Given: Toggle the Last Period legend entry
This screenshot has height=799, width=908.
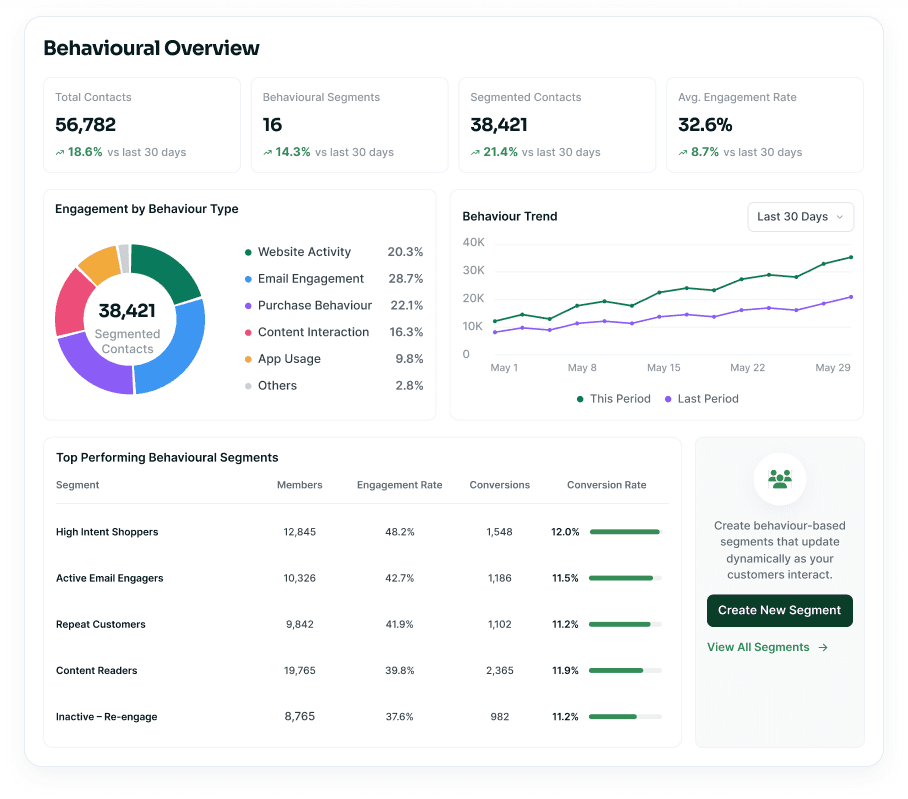Looking at the screenshot, I should pyautogui.click(x=702, y=399).
